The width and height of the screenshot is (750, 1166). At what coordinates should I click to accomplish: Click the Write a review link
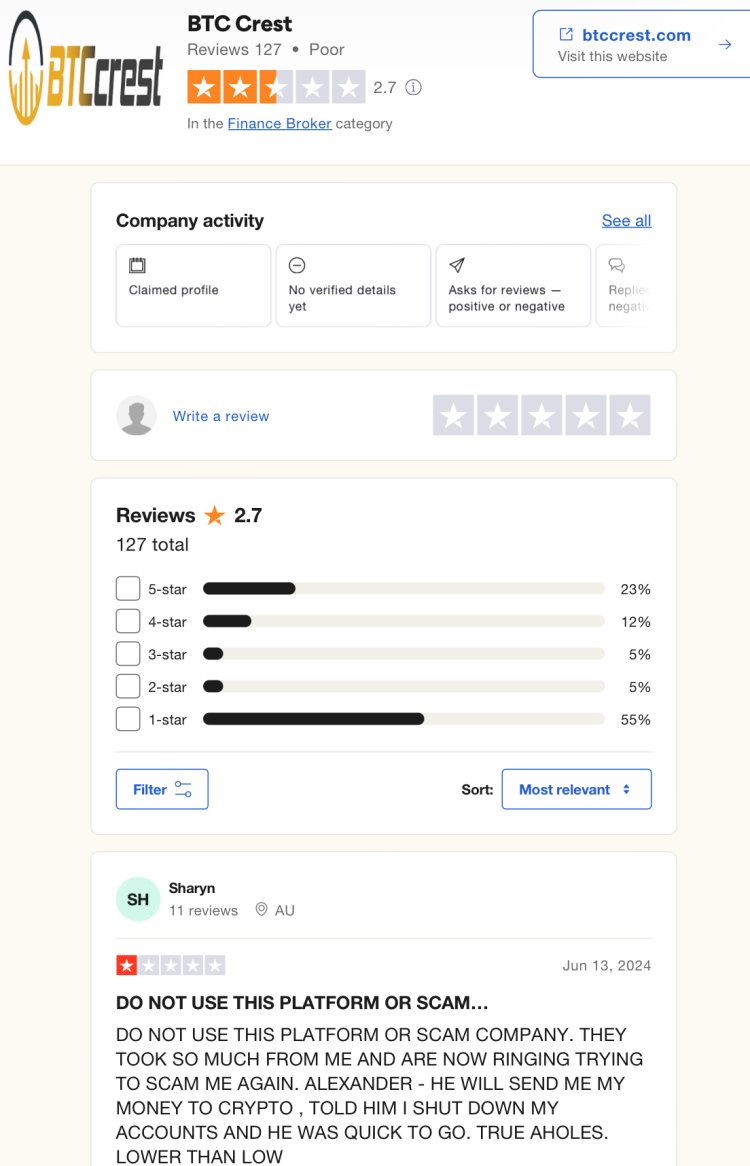pos(221,416)
